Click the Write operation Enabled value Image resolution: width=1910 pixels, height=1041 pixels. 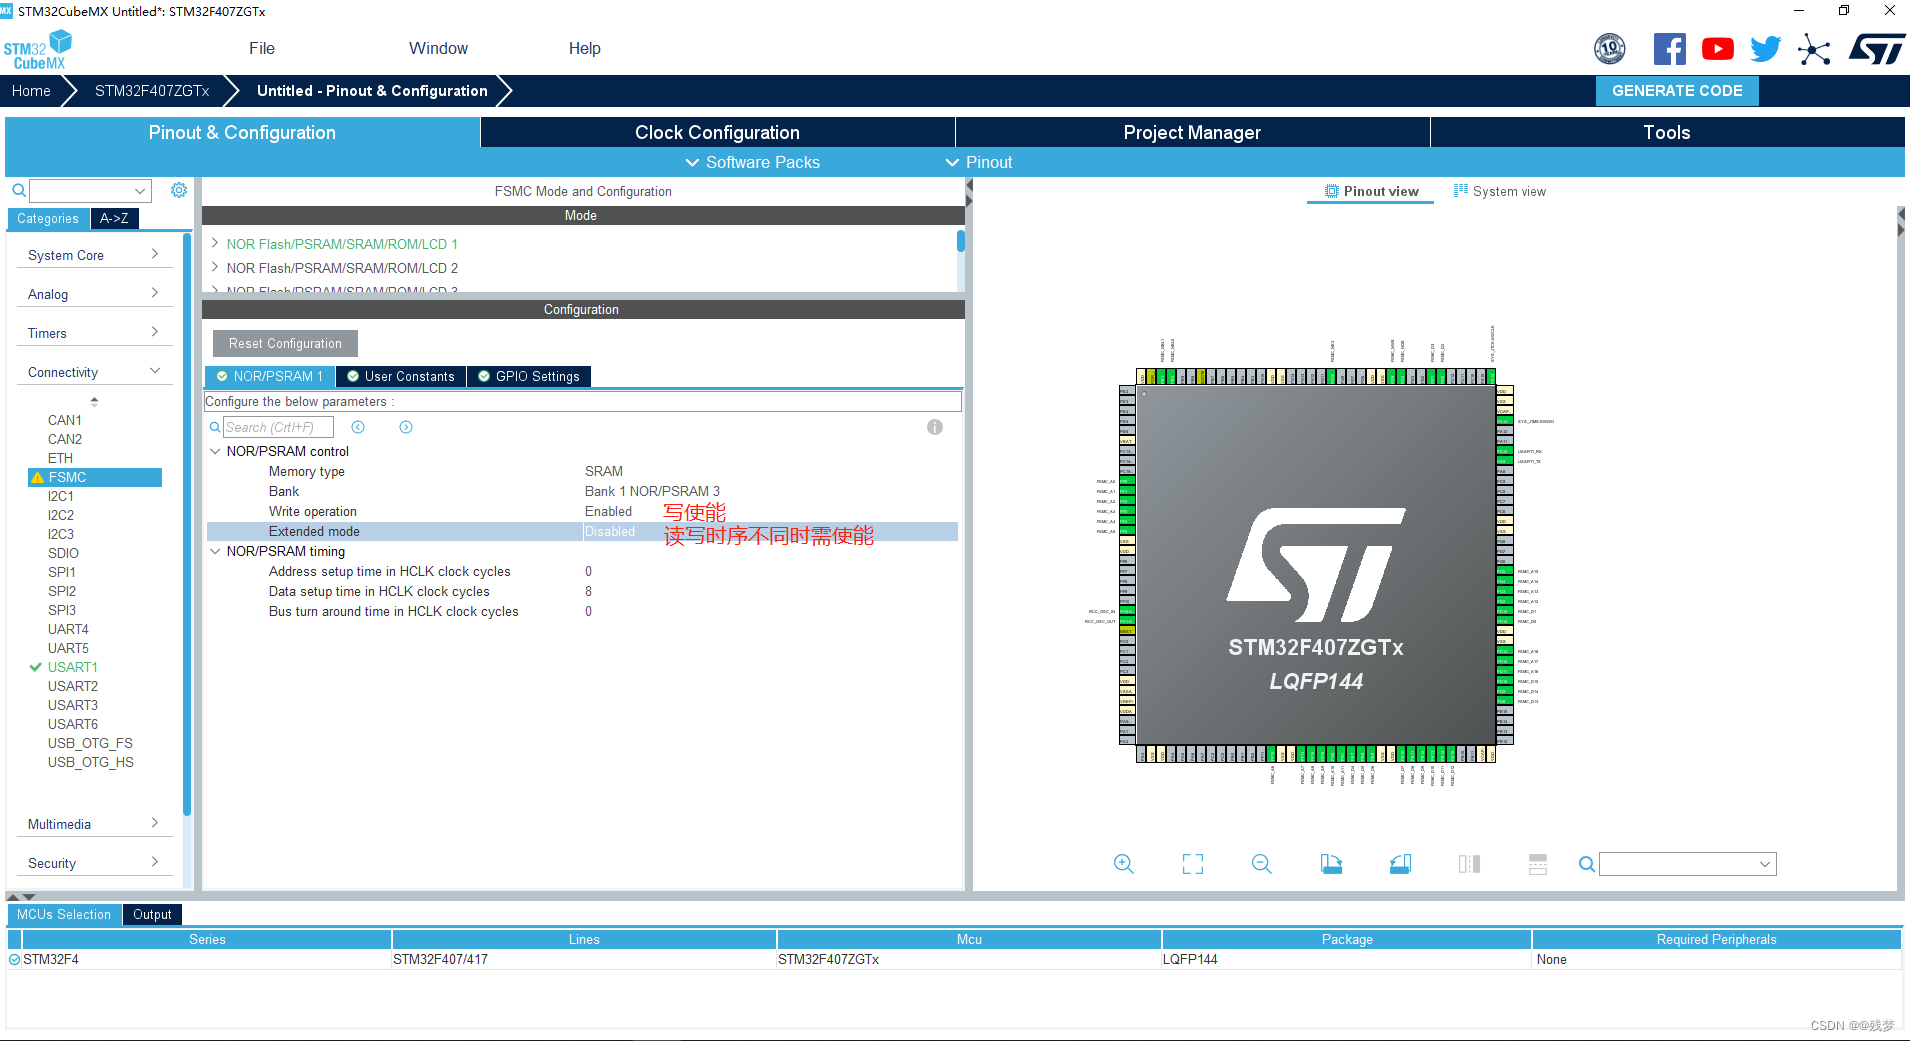point(608,511)
